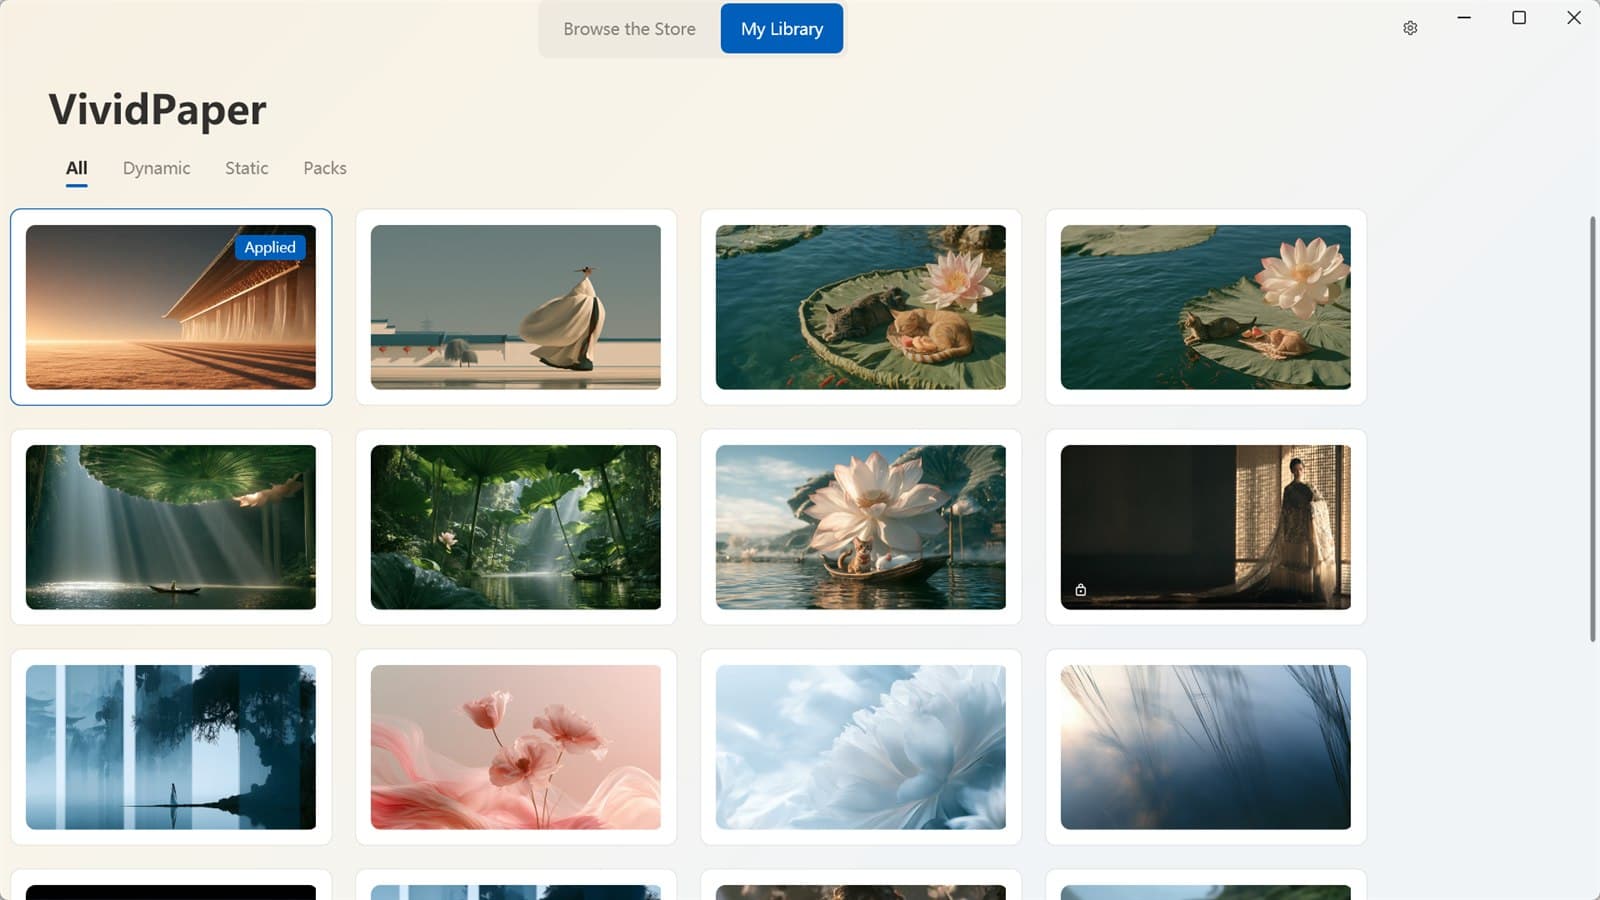Choose the dark blue blurred grass wallpaper
This screenshot has width=1600, height=900.
1206,747
